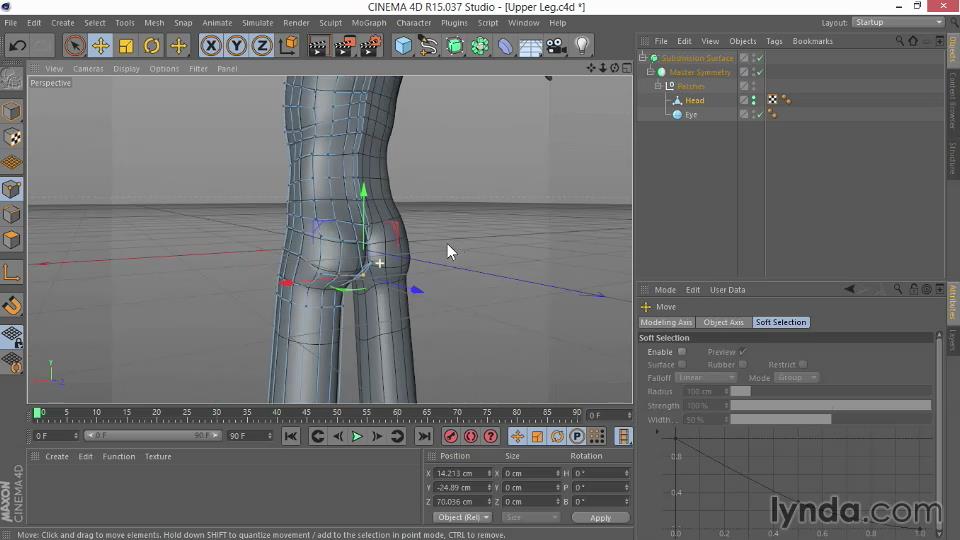Switch to Soft Selection tab
This screenshot has width=960, height=540.
781,322
